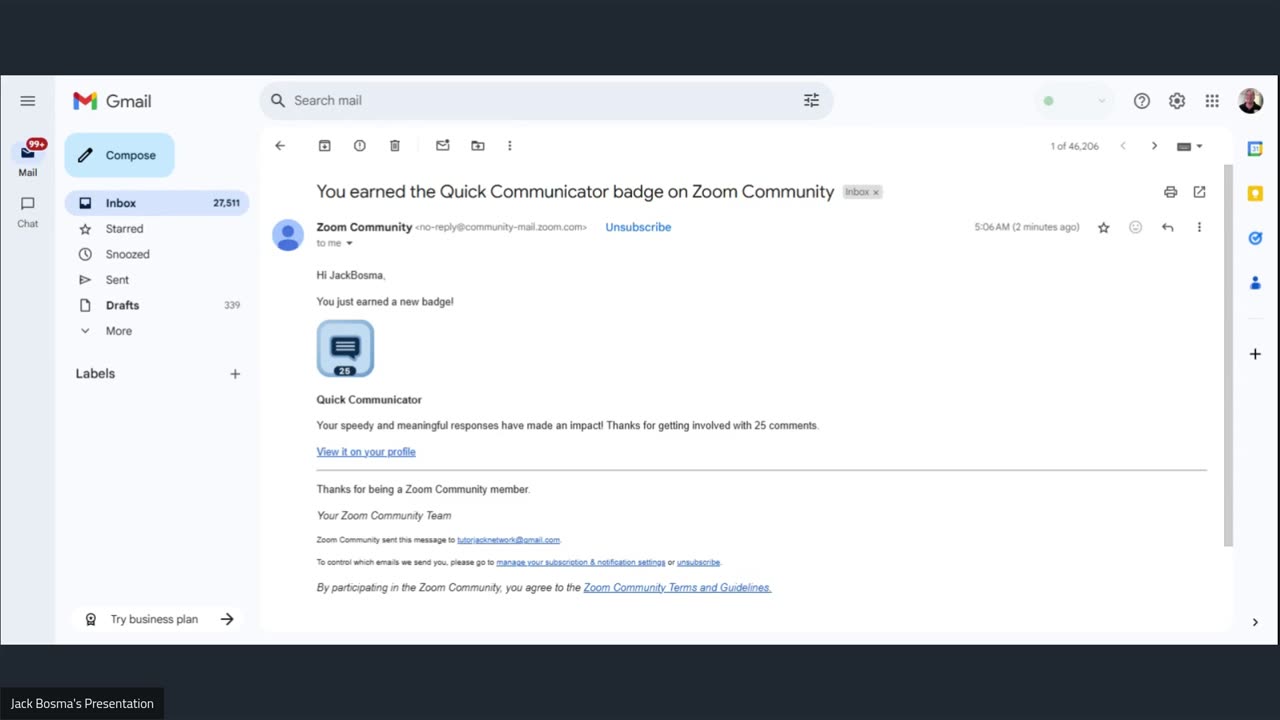Click 'Jack Bosma's Presentation' label
Screen dimensions: 1280x720
(82, 704)
